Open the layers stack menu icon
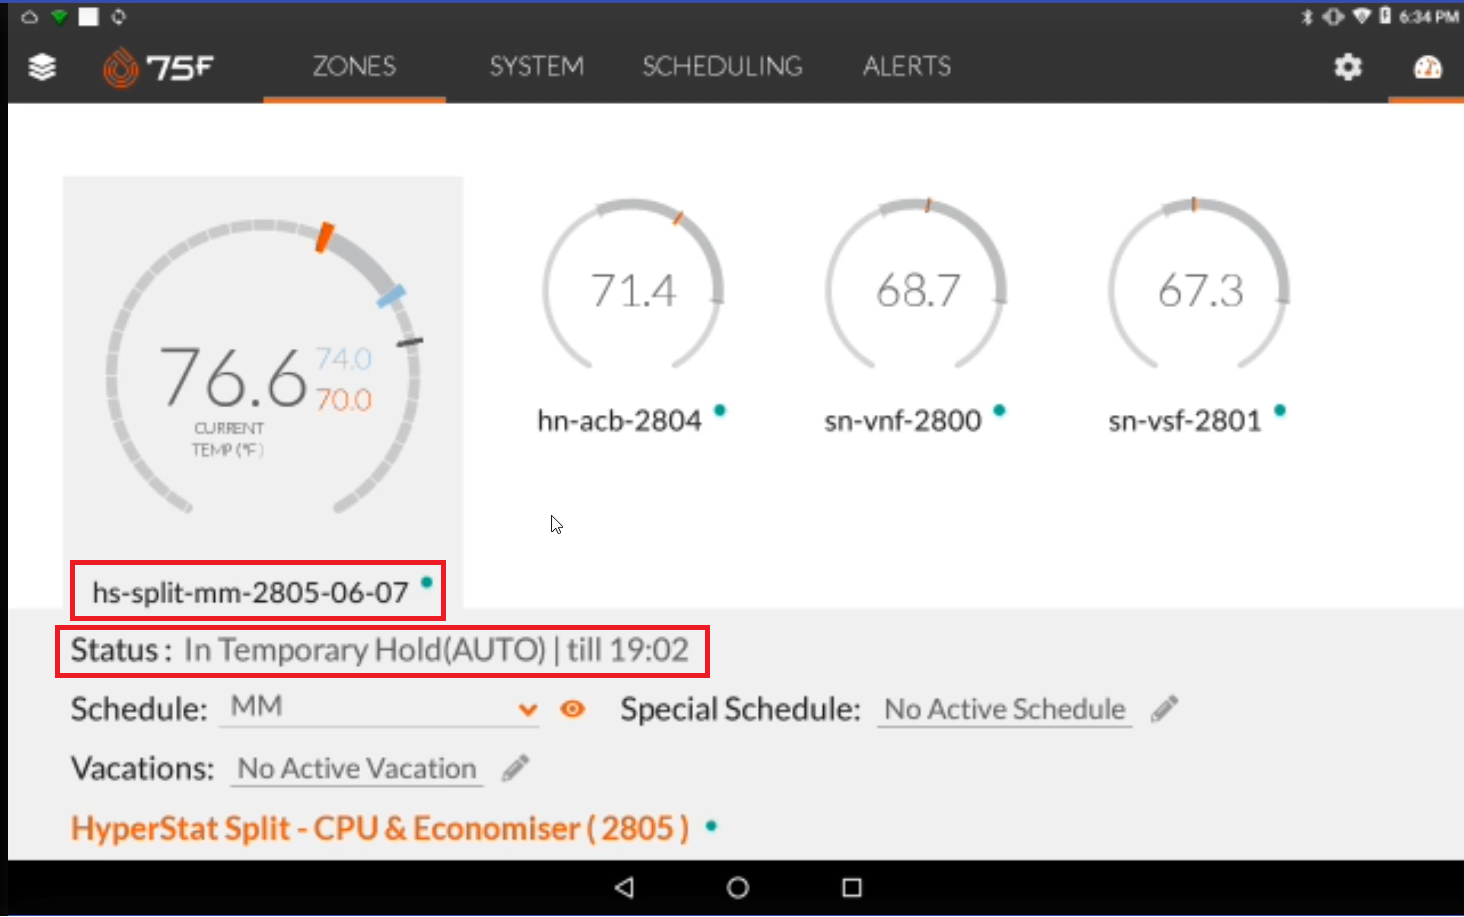The image size is (1464, 917). pyautogui.click(x=40, y=67)
